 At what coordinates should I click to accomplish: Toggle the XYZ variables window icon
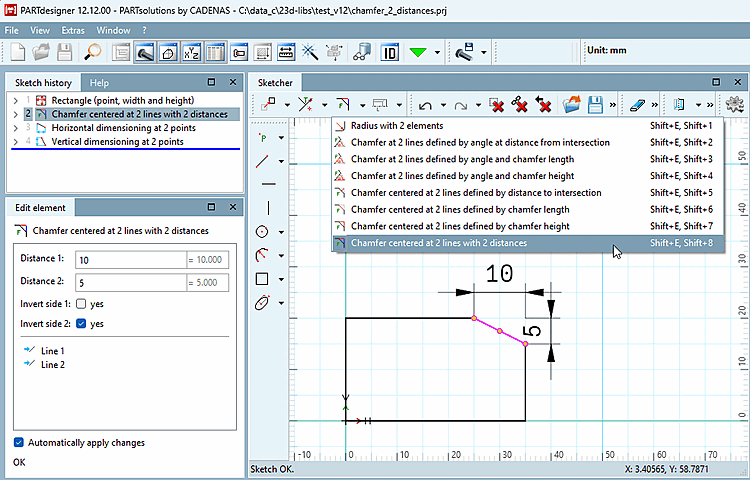(x=192, y=52)
